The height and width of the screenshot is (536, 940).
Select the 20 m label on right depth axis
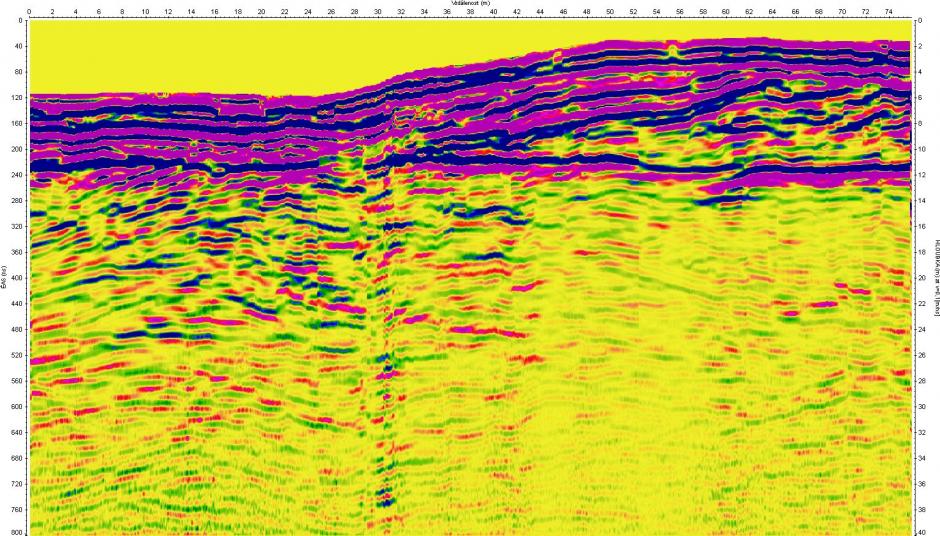tap(919, 278)
